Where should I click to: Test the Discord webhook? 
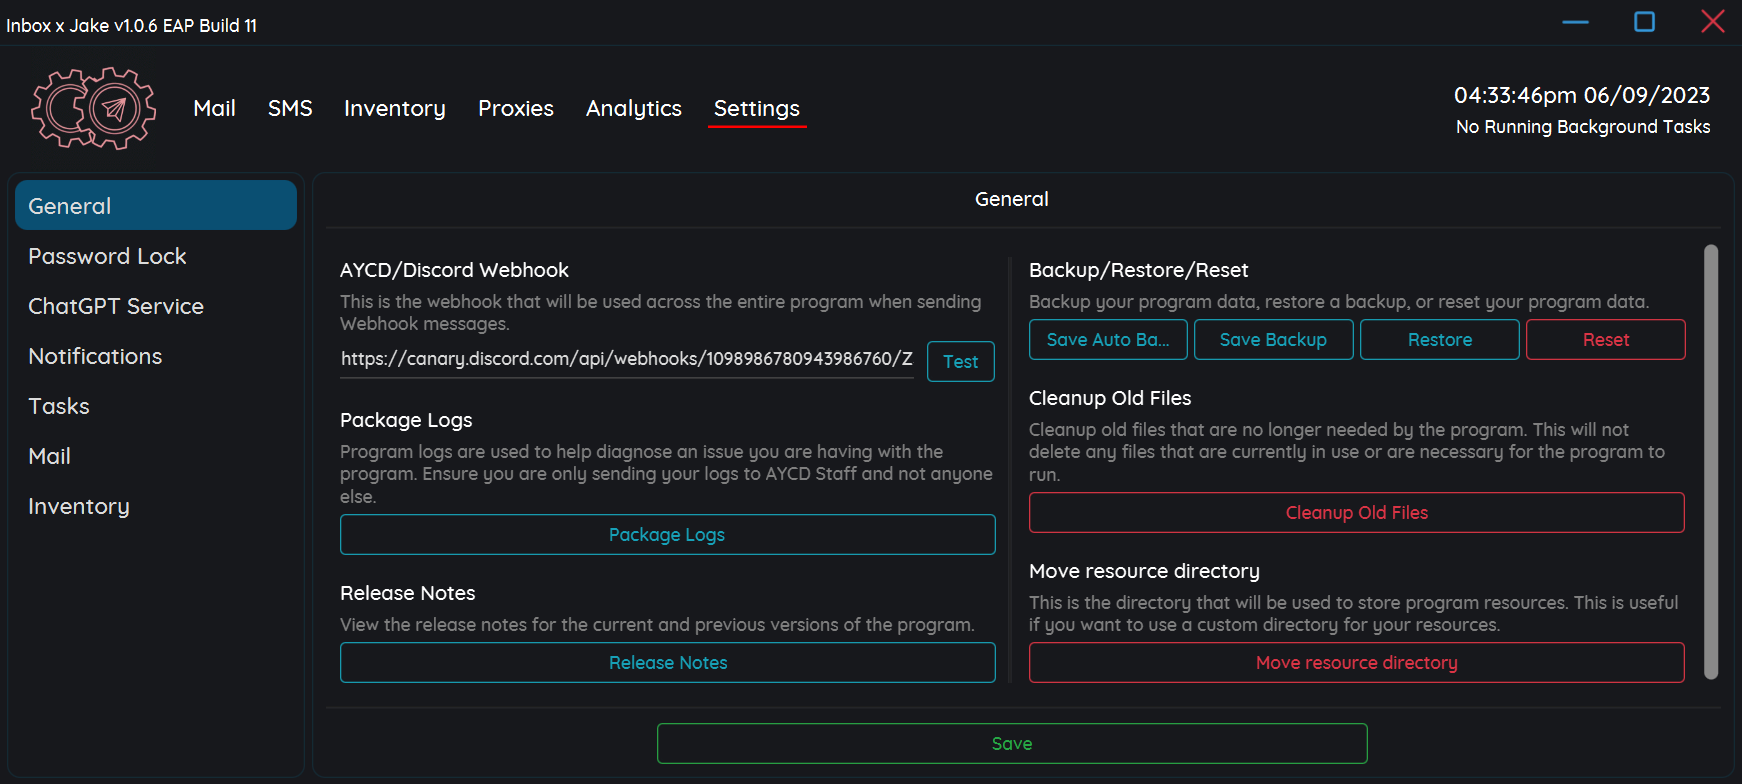(x=960, y=362)
